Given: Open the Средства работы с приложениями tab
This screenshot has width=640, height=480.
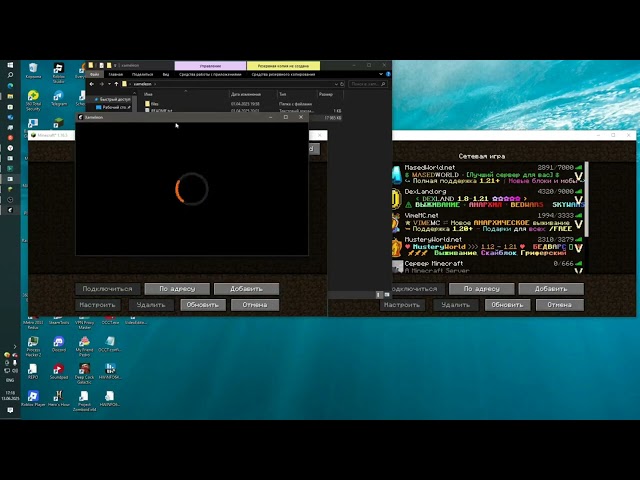Looking at the screenshot, I should click(210, 74).
